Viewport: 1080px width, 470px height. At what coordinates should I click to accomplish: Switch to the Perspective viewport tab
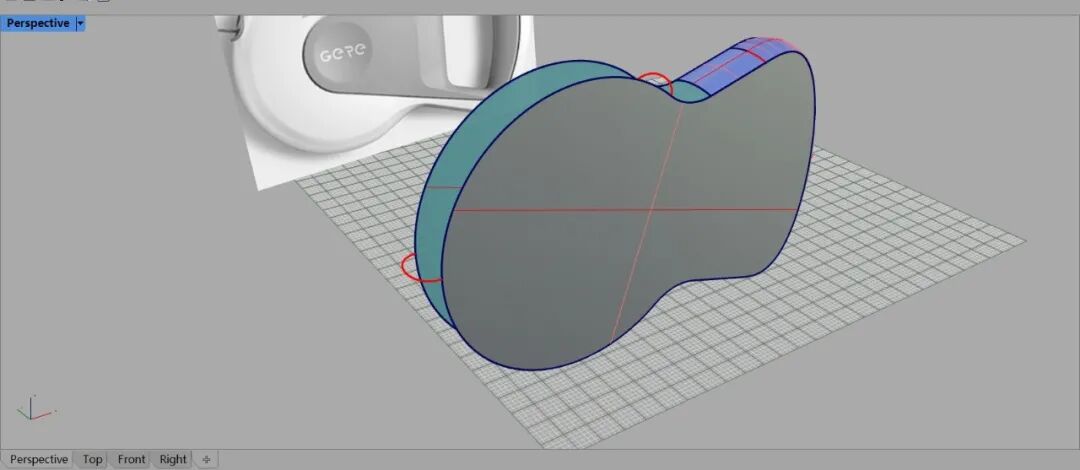(39, 459)
